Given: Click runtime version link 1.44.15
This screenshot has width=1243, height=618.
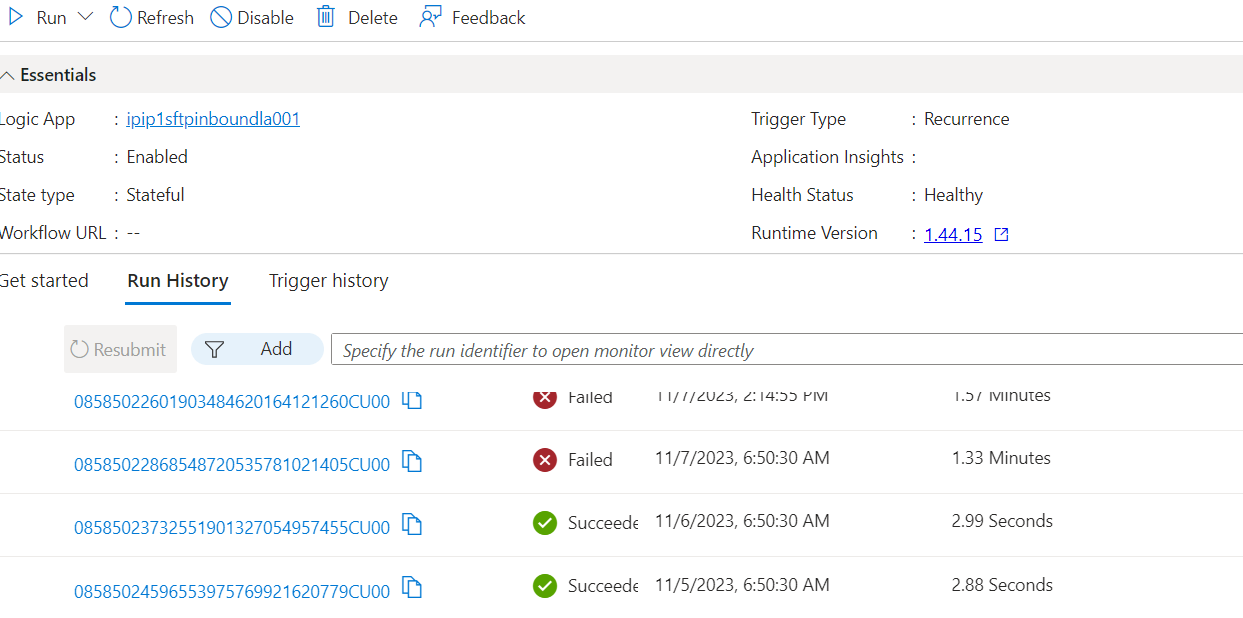Looking at the screenshot, I should click(951, 233).
